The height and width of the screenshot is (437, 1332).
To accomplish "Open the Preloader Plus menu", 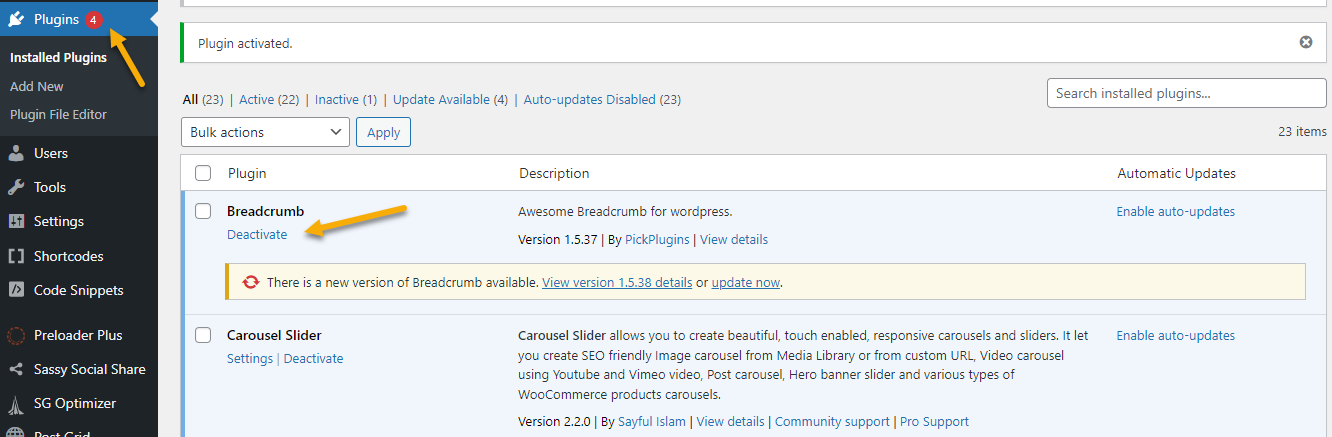I will pos(79,335).
